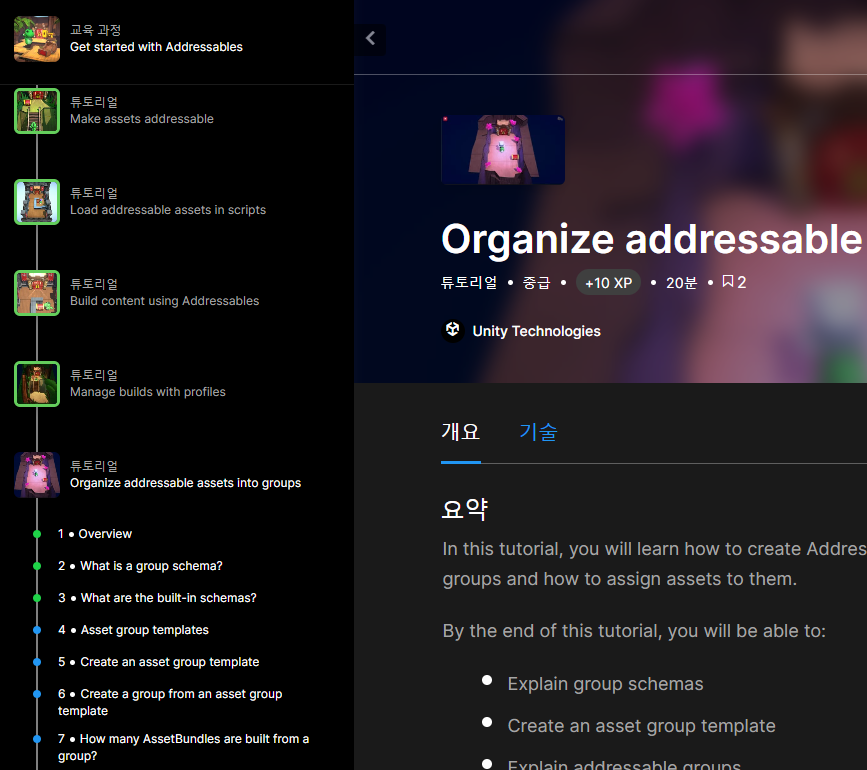Click the Organize addressable page title

pyautogui.click(x=653, y=240)
